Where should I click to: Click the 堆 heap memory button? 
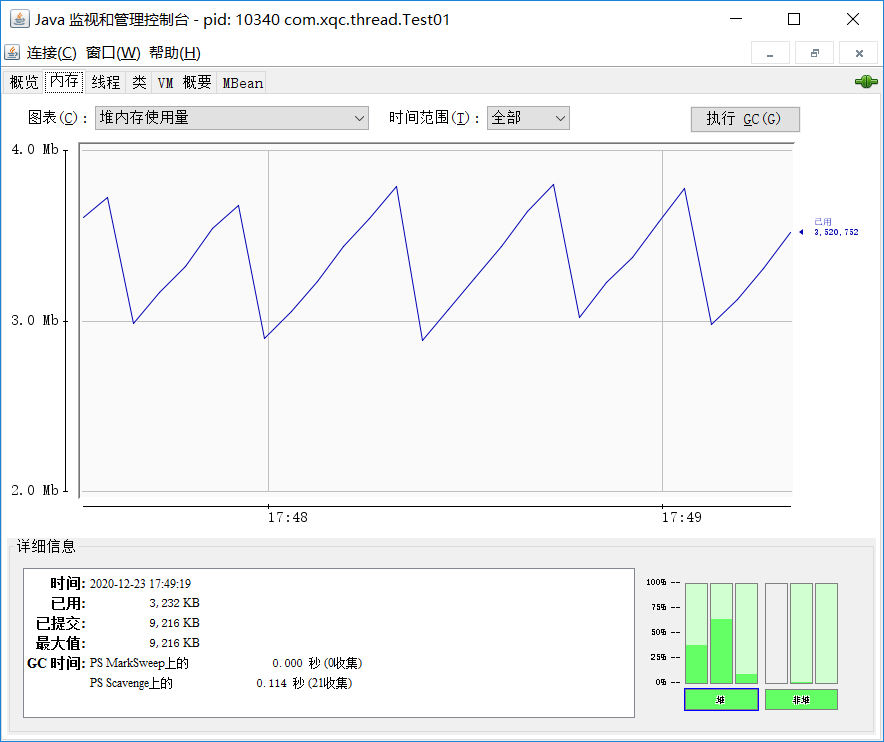coord(721,699)
